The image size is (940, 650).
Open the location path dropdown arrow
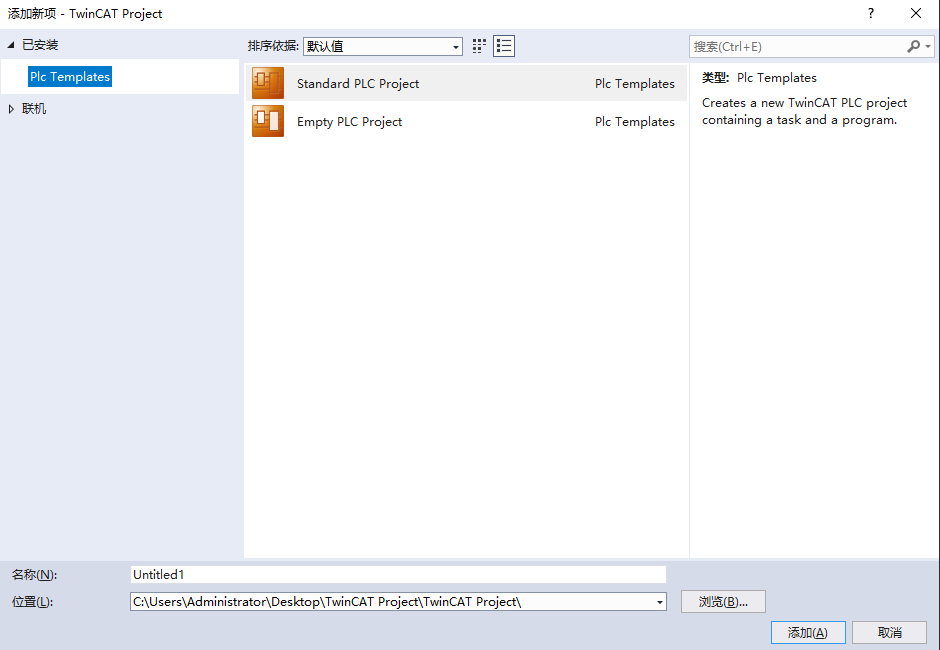tap(659, 601)
